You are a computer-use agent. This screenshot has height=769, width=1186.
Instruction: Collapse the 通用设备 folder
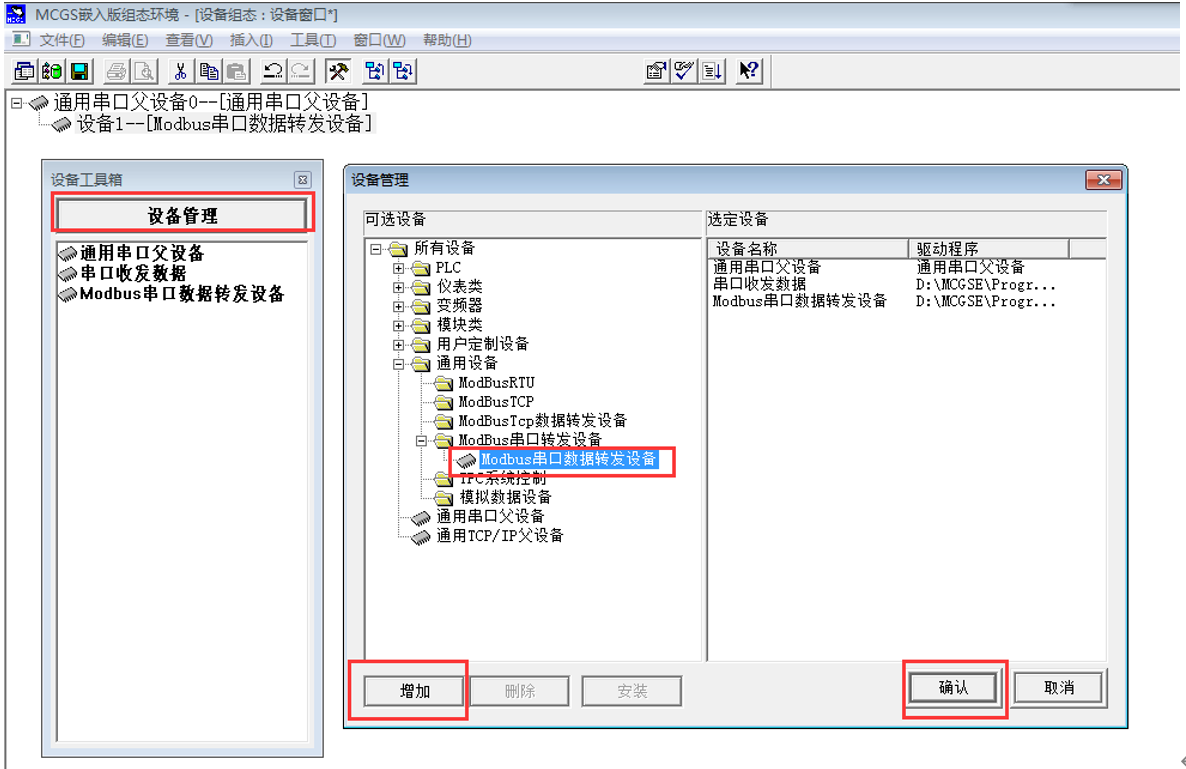[x=399, y=364]
